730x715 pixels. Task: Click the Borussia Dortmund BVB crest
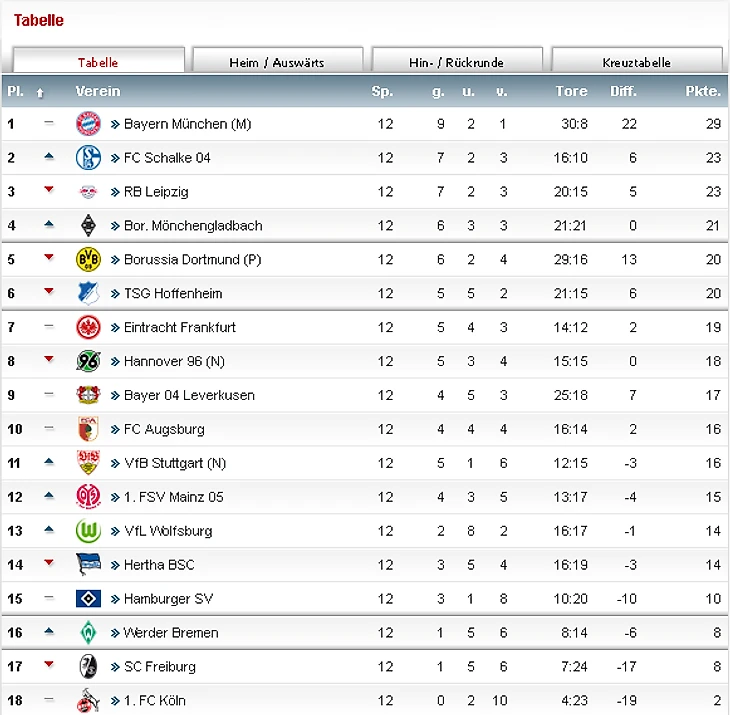tap(88, 259)
